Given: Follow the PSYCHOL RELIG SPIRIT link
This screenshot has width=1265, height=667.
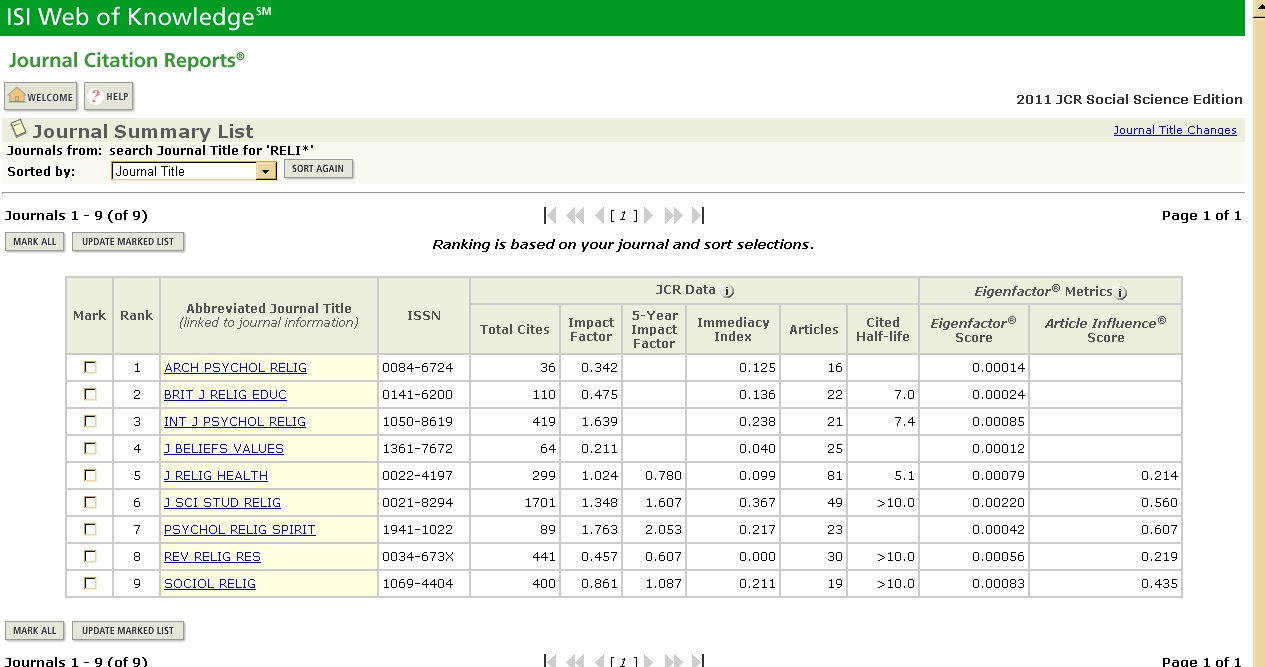Looking at the screenshot, I should 239,530.
